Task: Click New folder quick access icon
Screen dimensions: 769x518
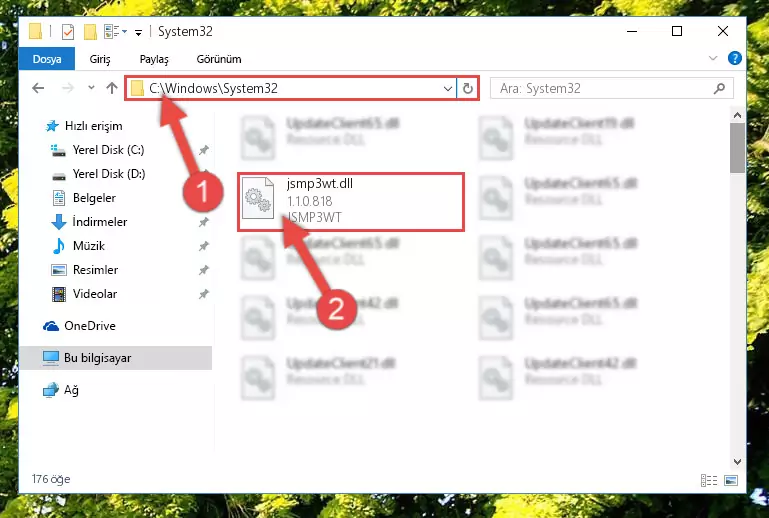Action: [90, 32]
